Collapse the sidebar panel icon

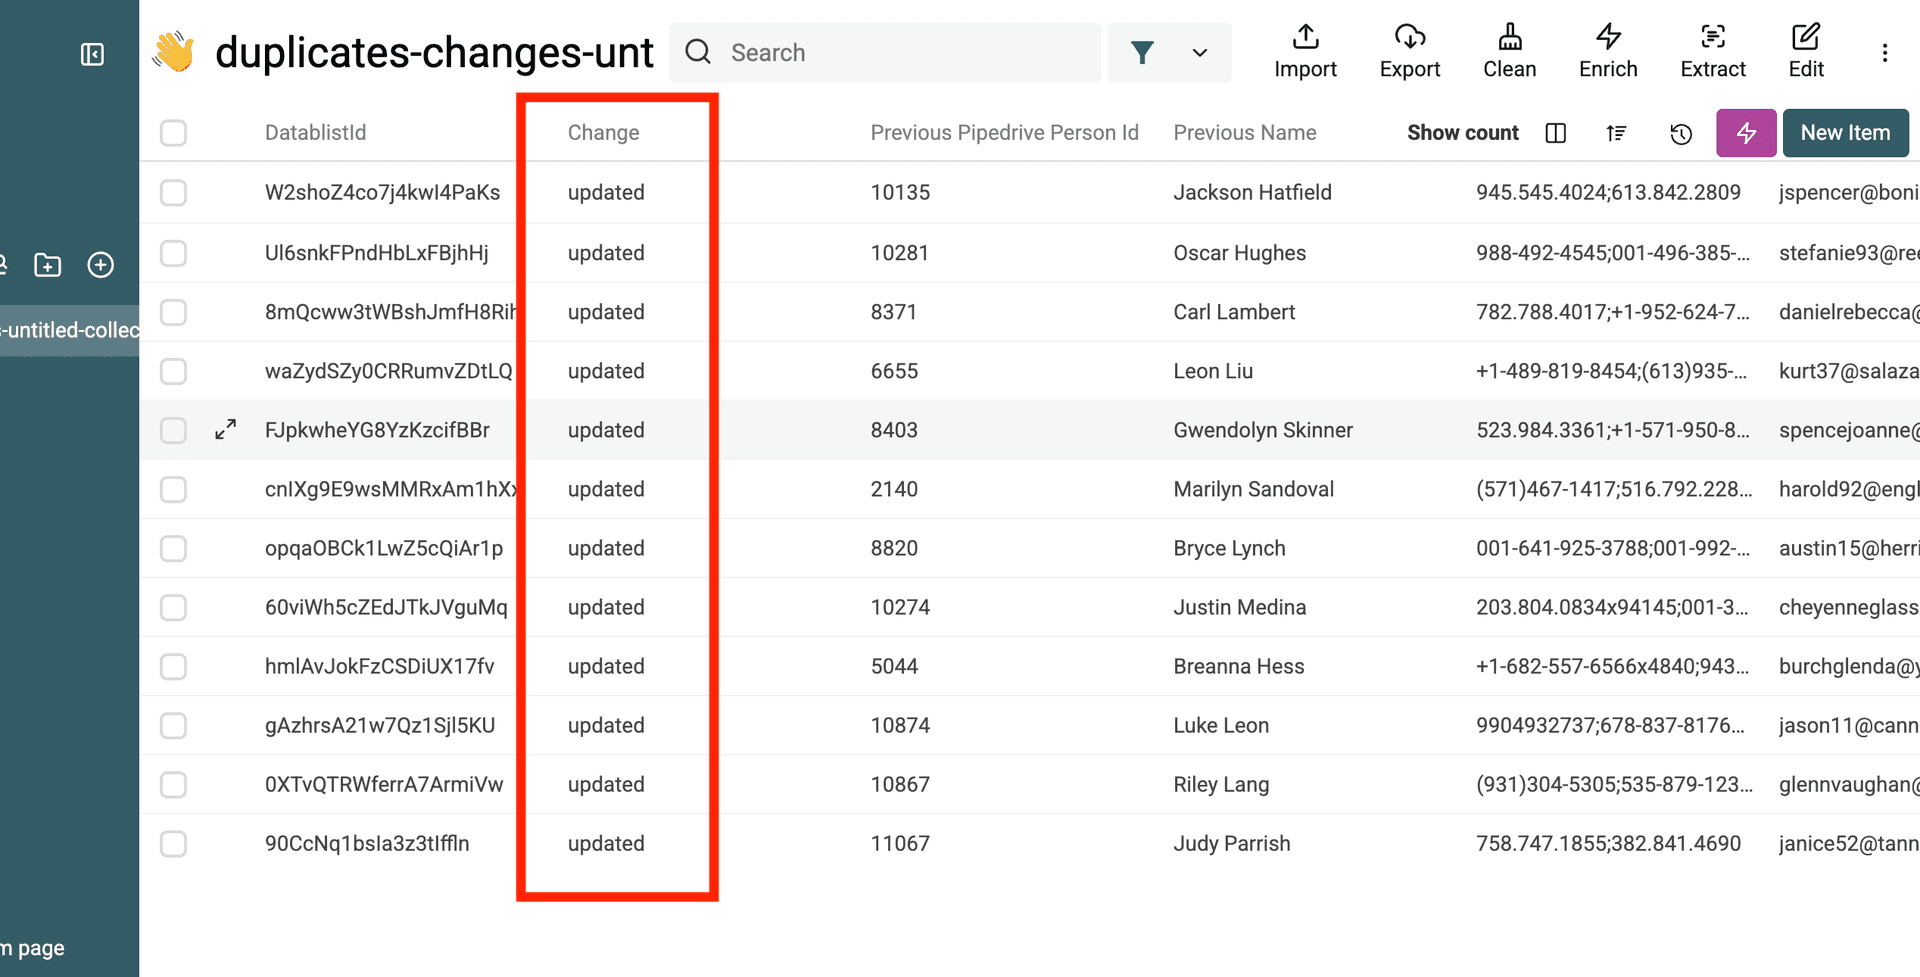pos(92,54)
